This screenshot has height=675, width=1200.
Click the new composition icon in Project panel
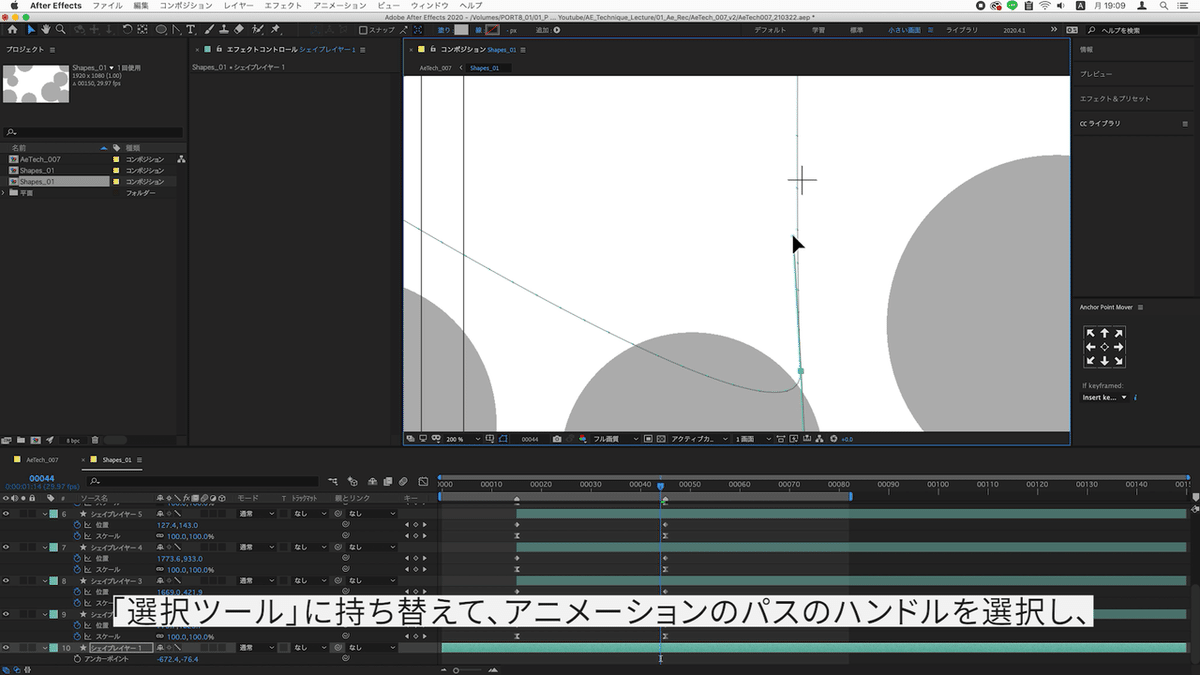35,439
